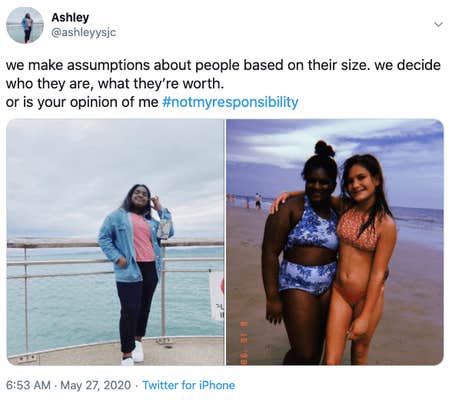
Task: Click the blue floral swimsuit top in right photo
Action: tap(312, 228)
